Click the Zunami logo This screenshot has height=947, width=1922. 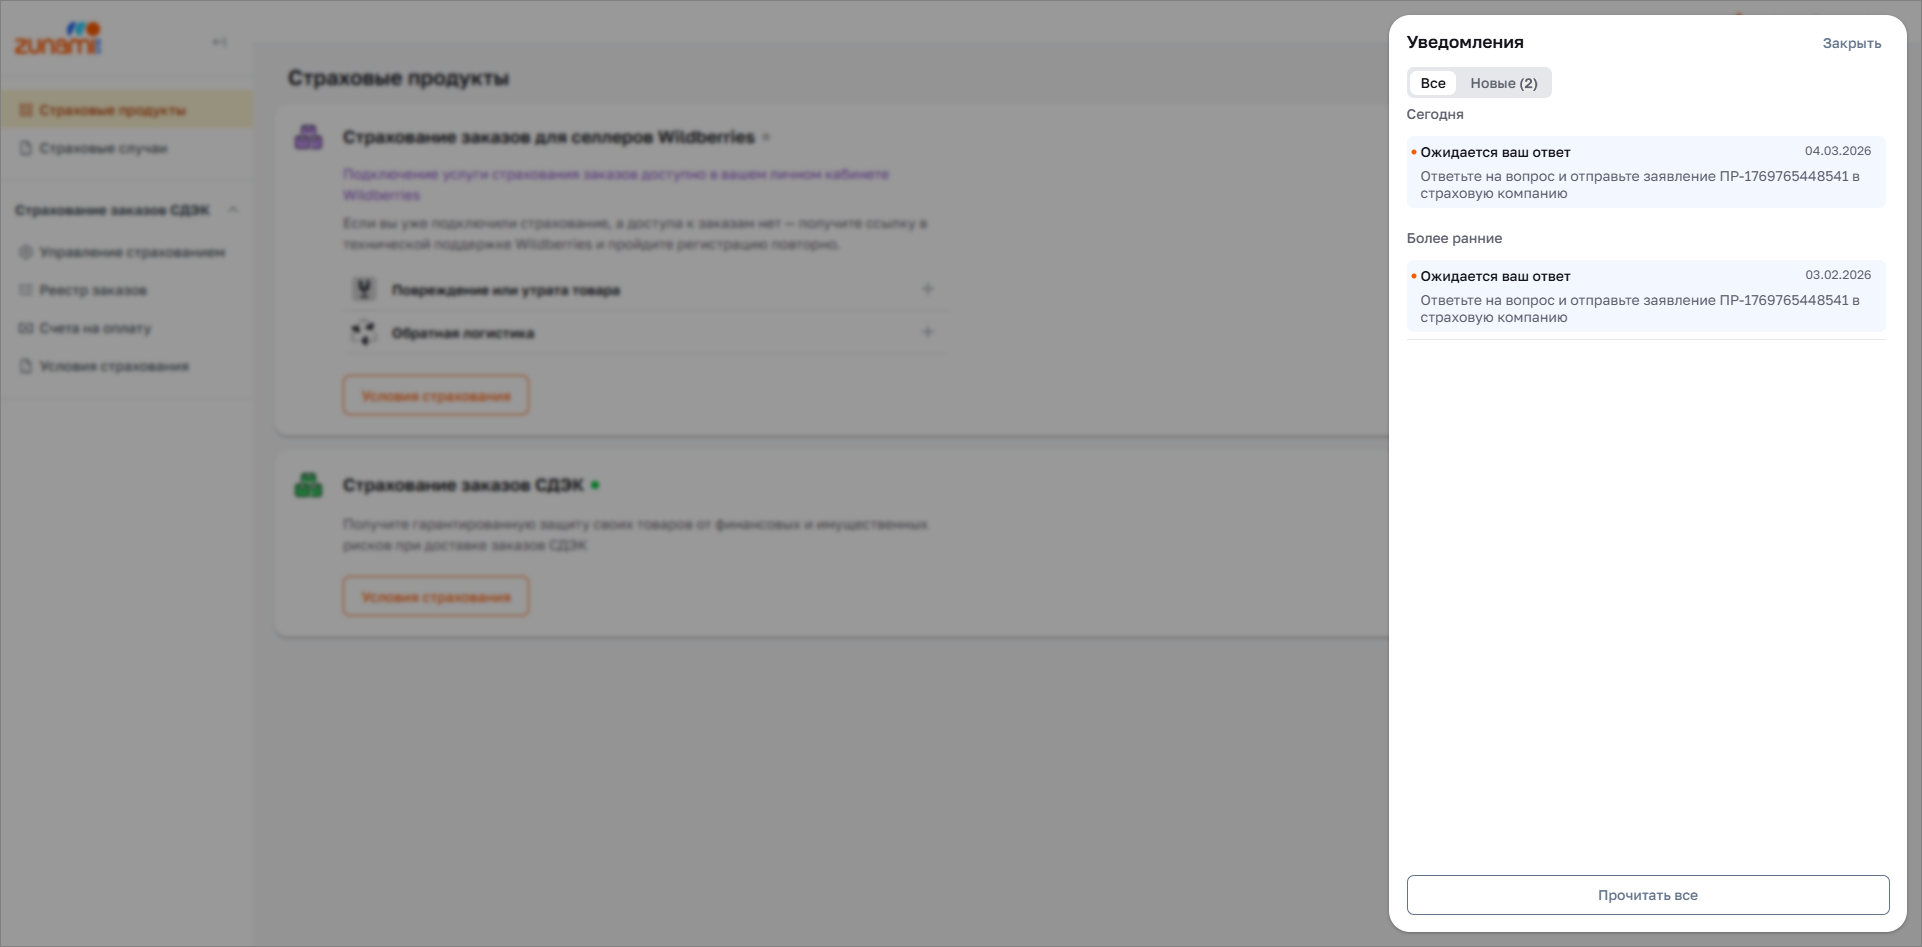point(58,40)
